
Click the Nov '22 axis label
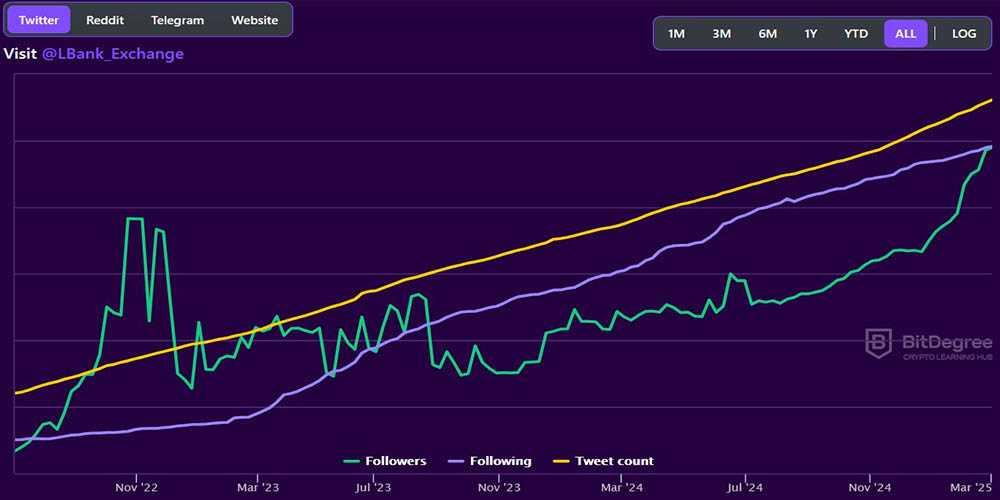coord(136,487)
